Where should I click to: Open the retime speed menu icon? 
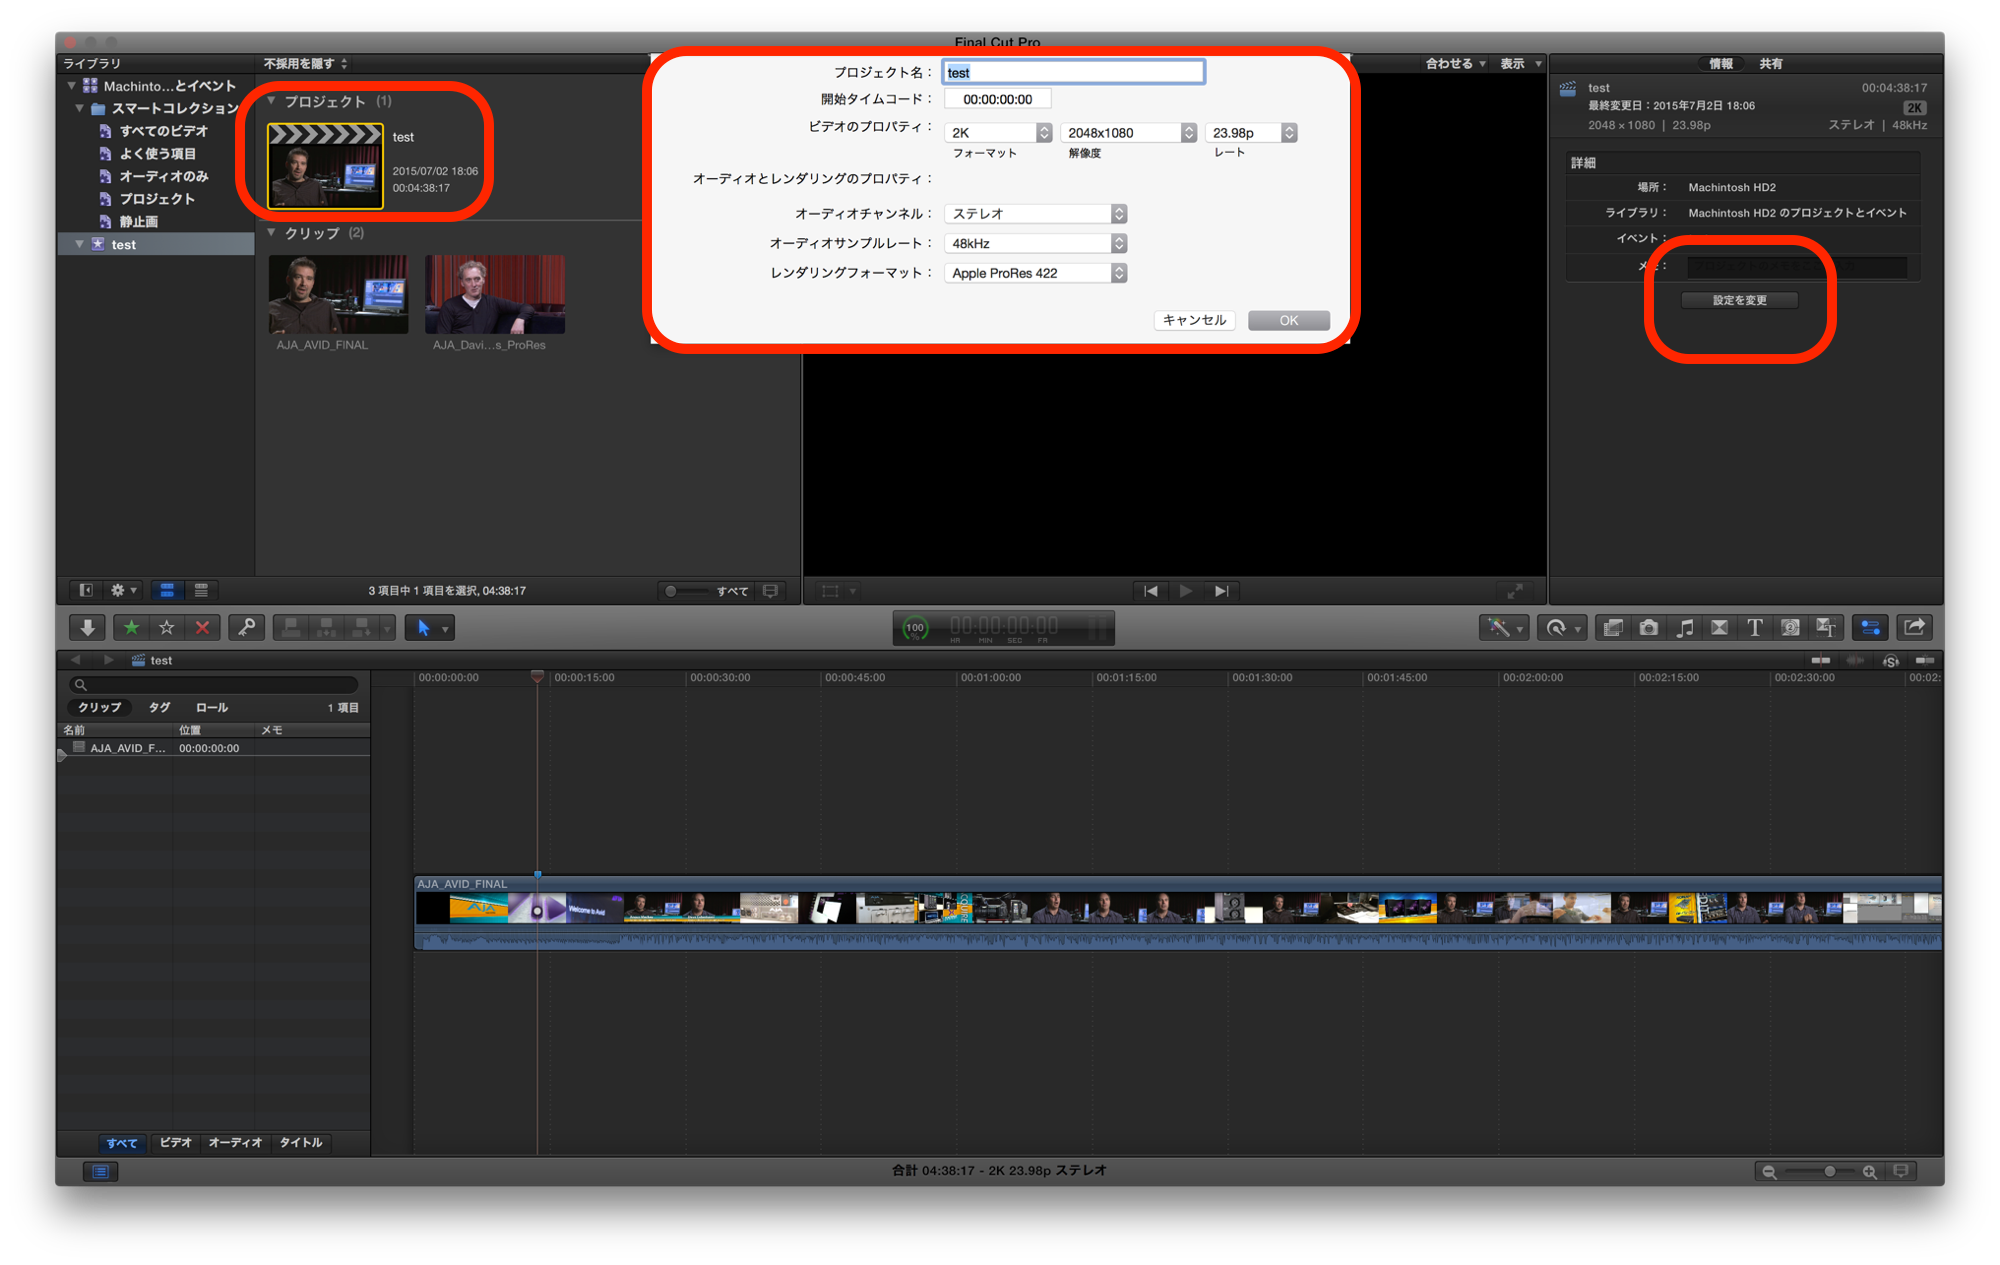point(1562,628)
